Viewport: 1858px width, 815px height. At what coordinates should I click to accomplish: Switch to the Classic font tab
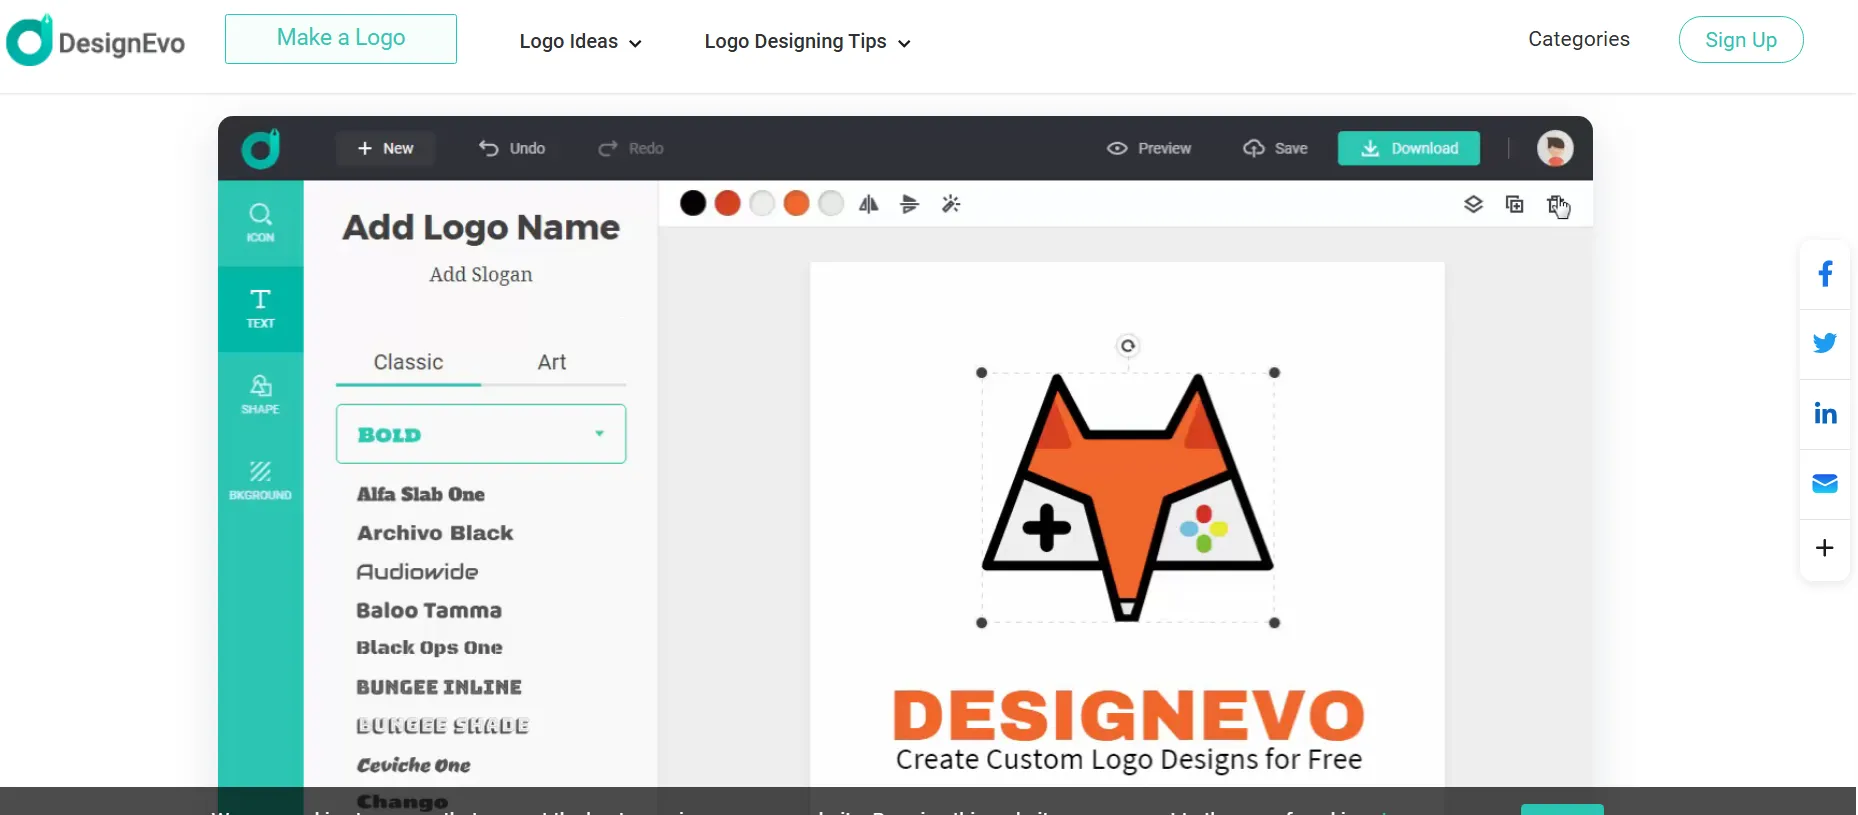tap(408, 362)
